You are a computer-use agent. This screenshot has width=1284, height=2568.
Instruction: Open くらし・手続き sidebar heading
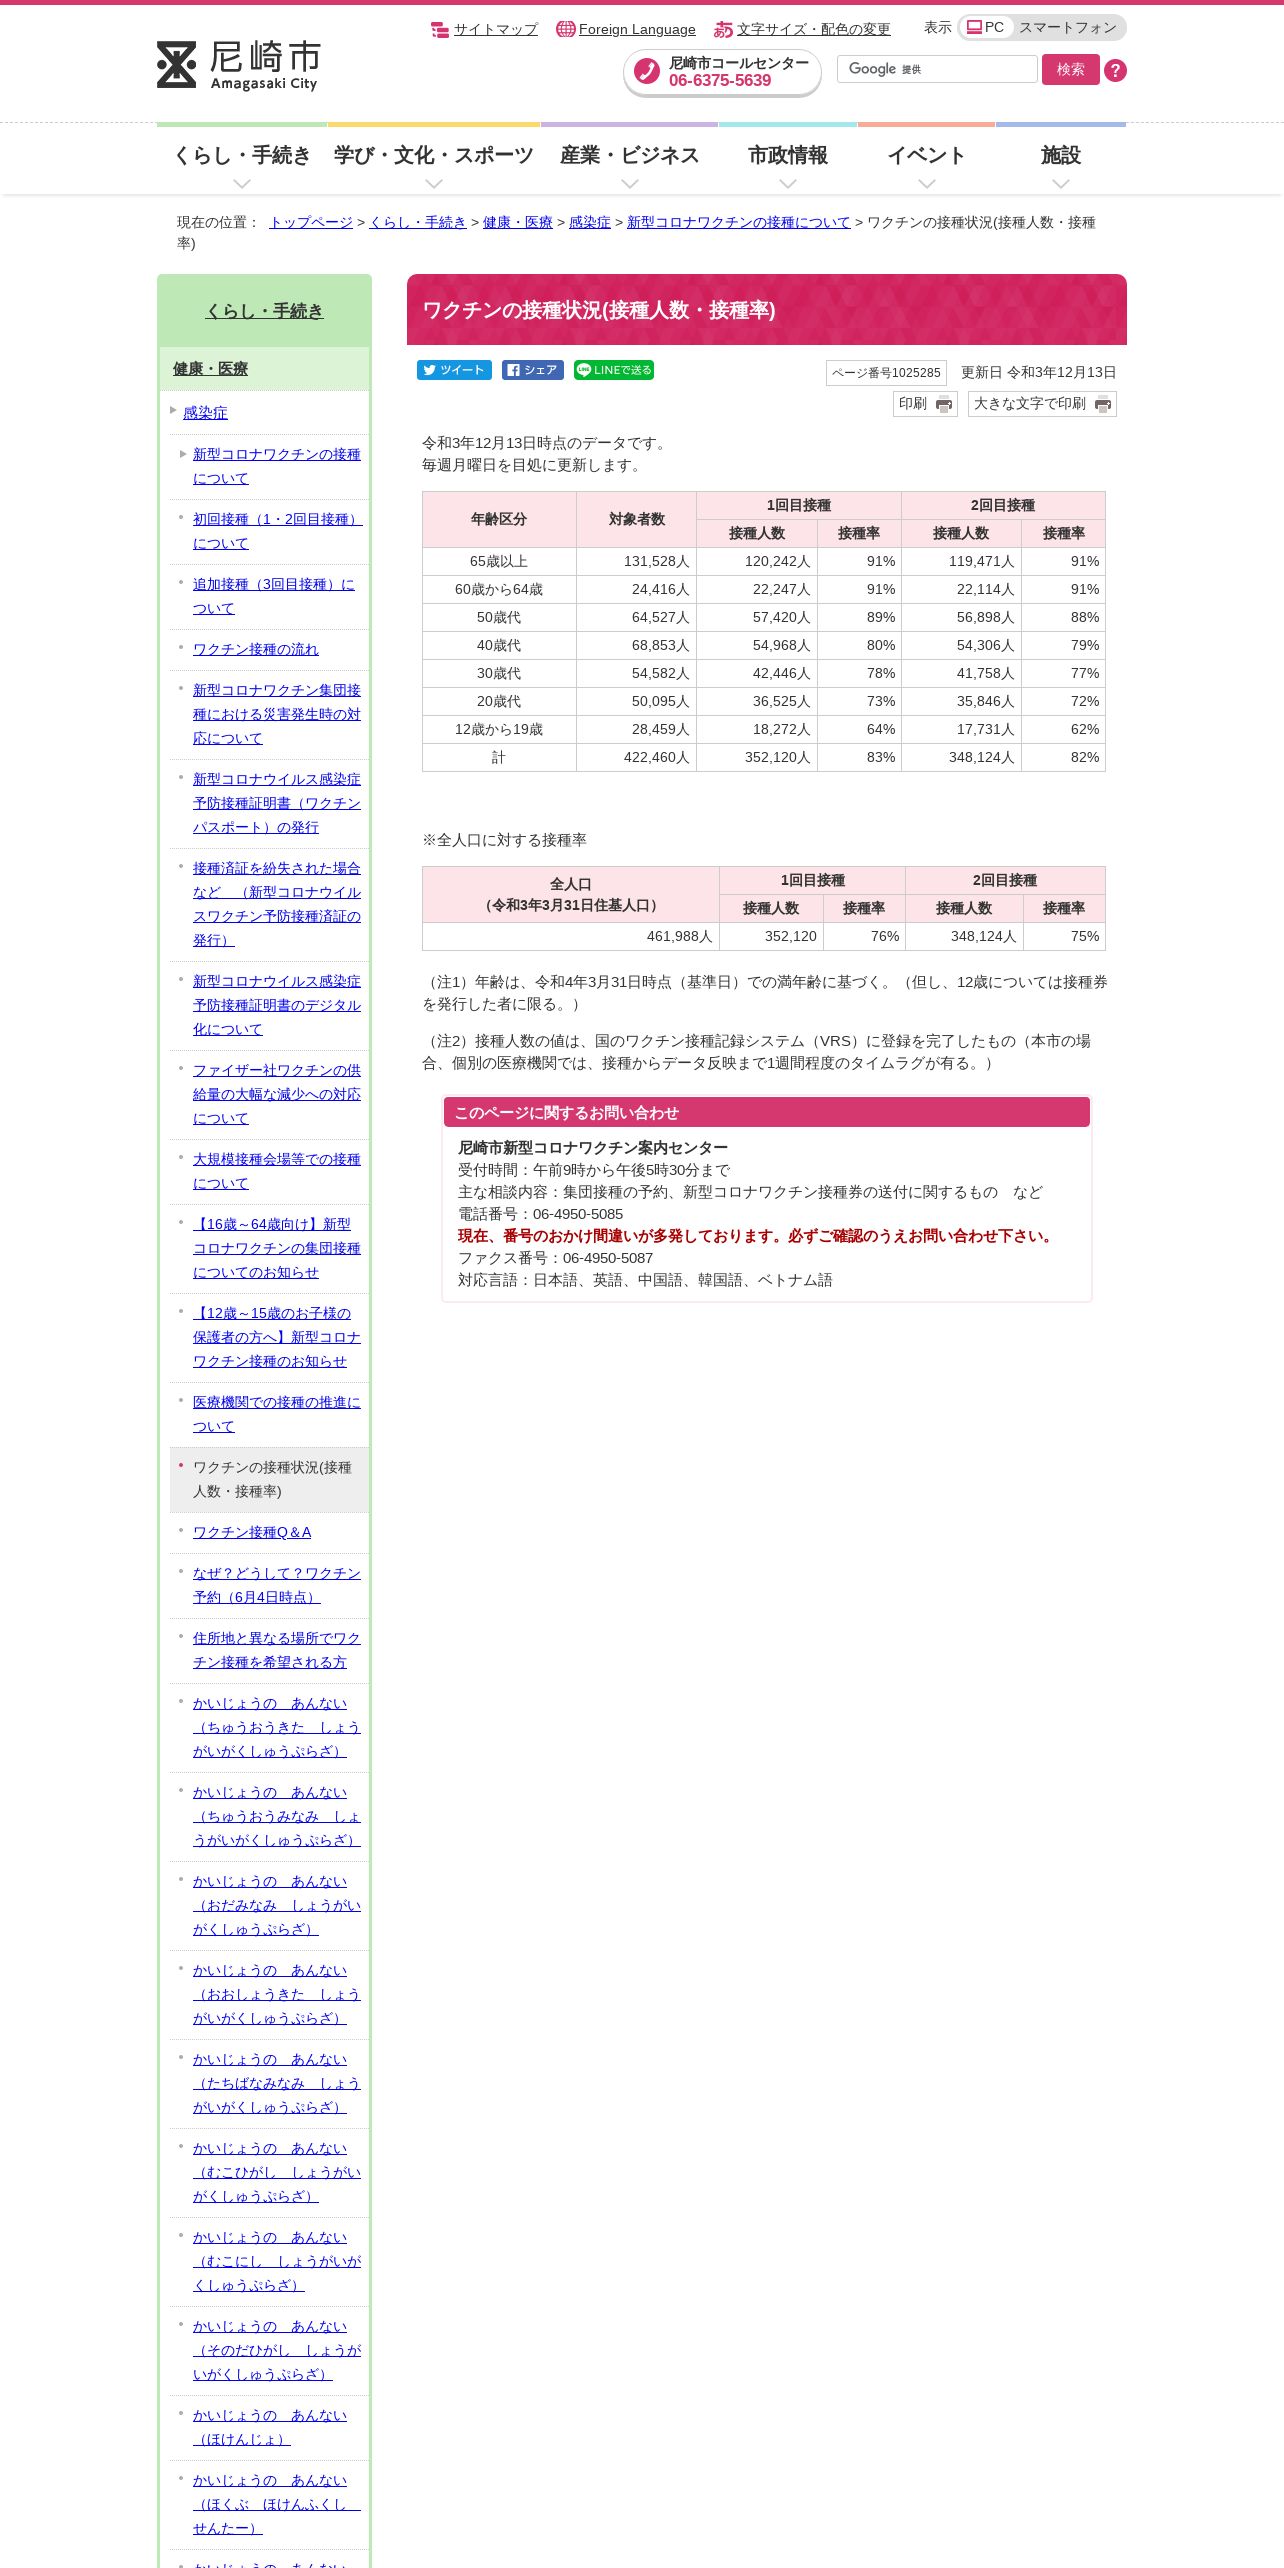tap(264, 311)
